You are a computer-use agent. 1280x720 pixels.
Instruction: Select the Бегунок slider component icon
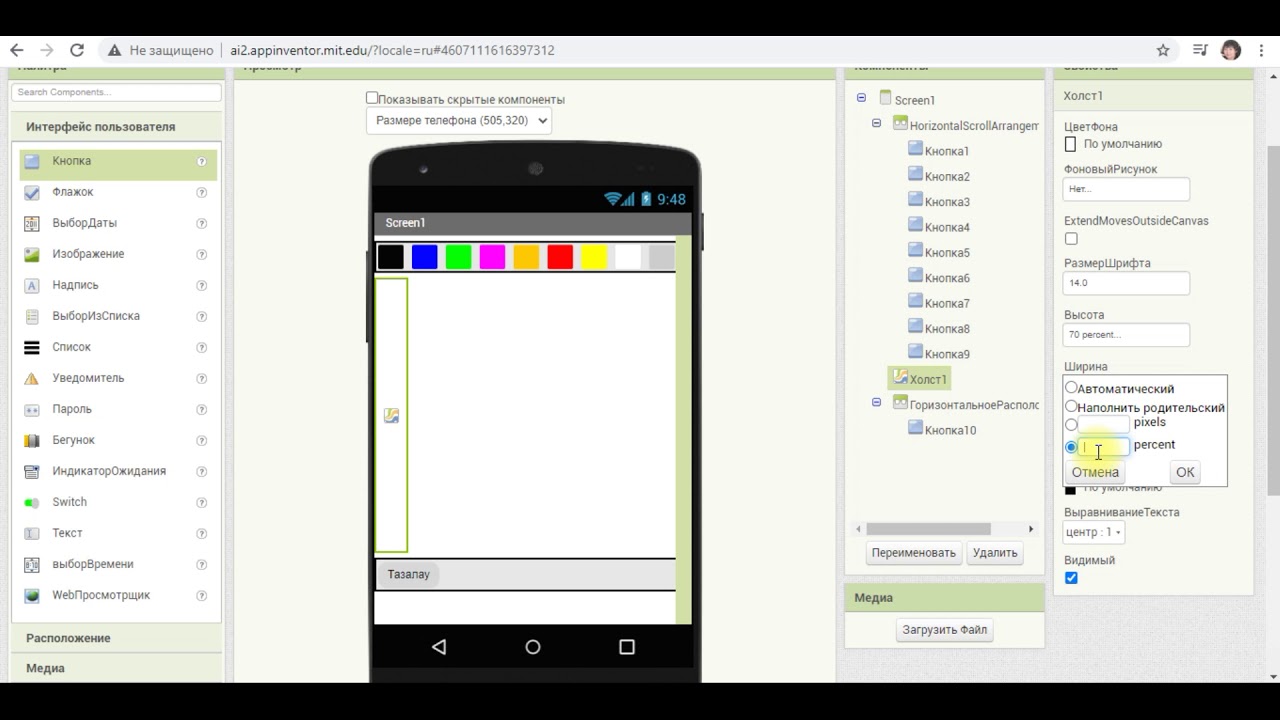coord(32,440)
